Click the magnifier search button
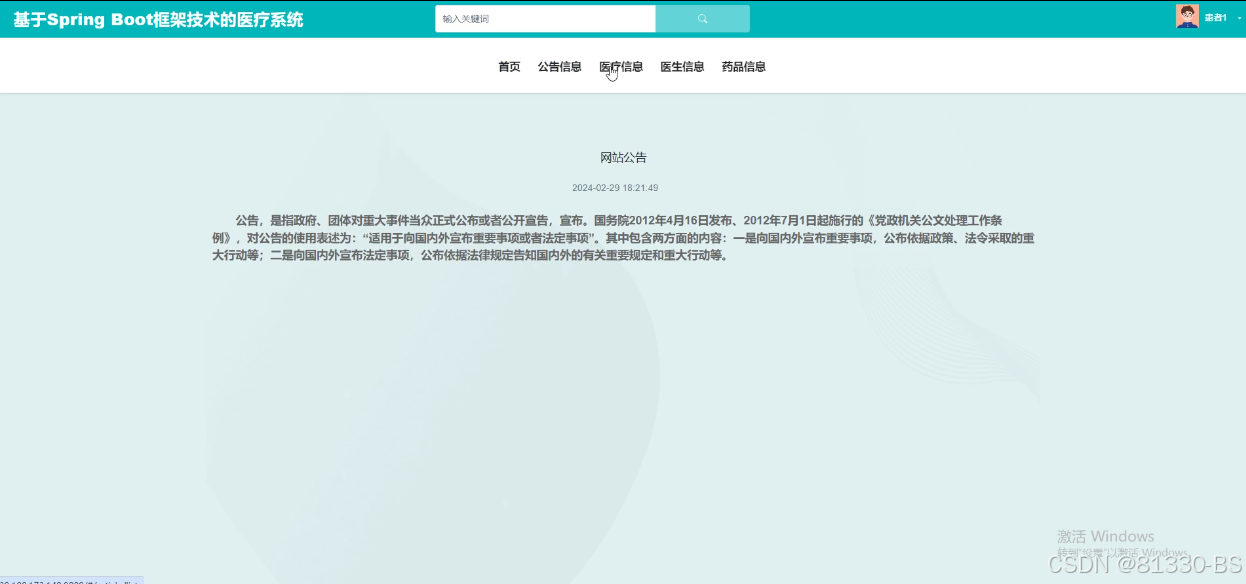The height and width of the screenshot is (584, 1246). click(x=702, y=19)
